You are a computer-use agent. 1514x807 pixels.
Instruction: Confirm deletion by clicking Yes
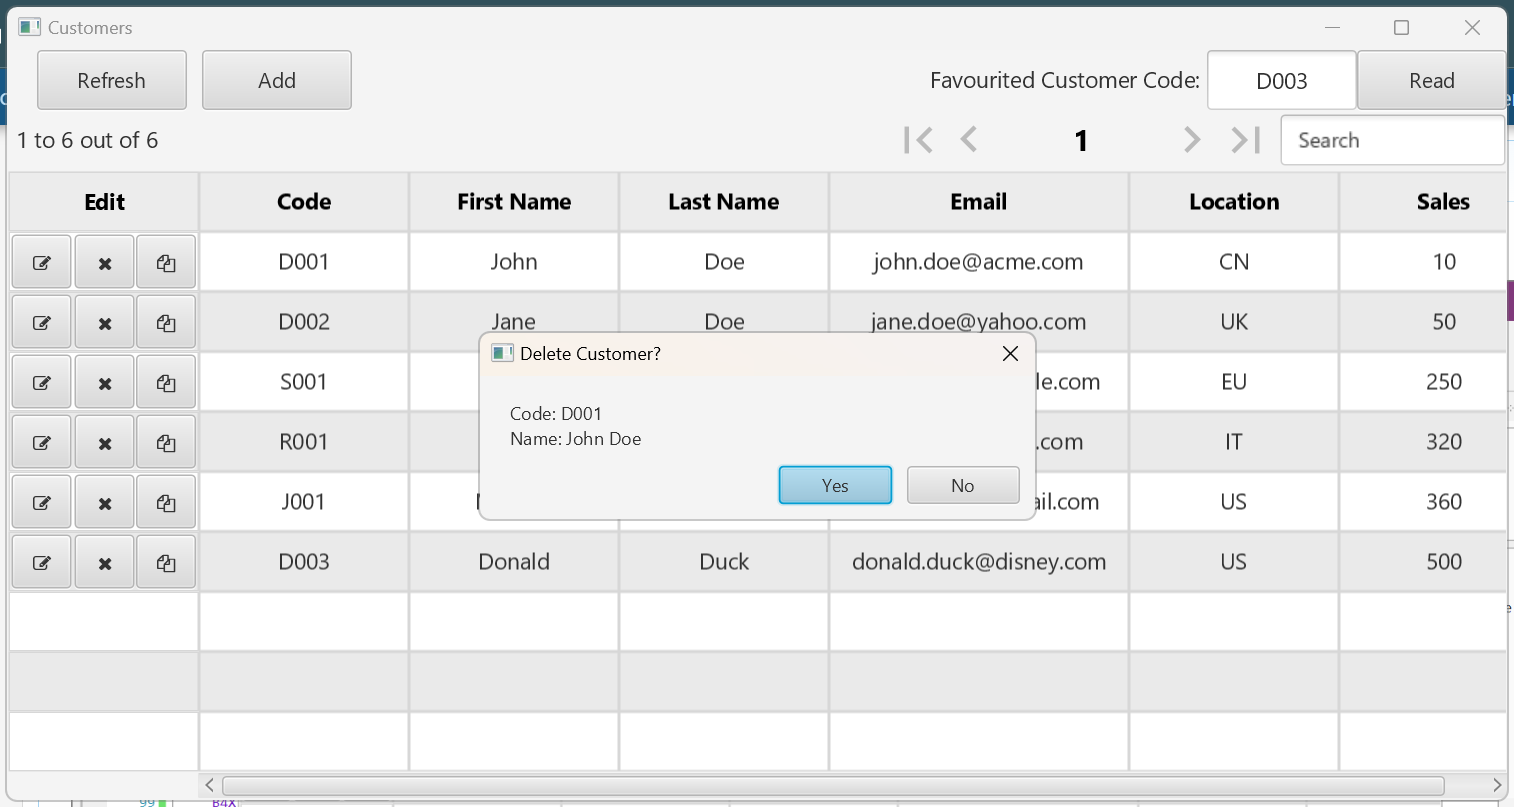pyautogui.click(x=835, y=485)
